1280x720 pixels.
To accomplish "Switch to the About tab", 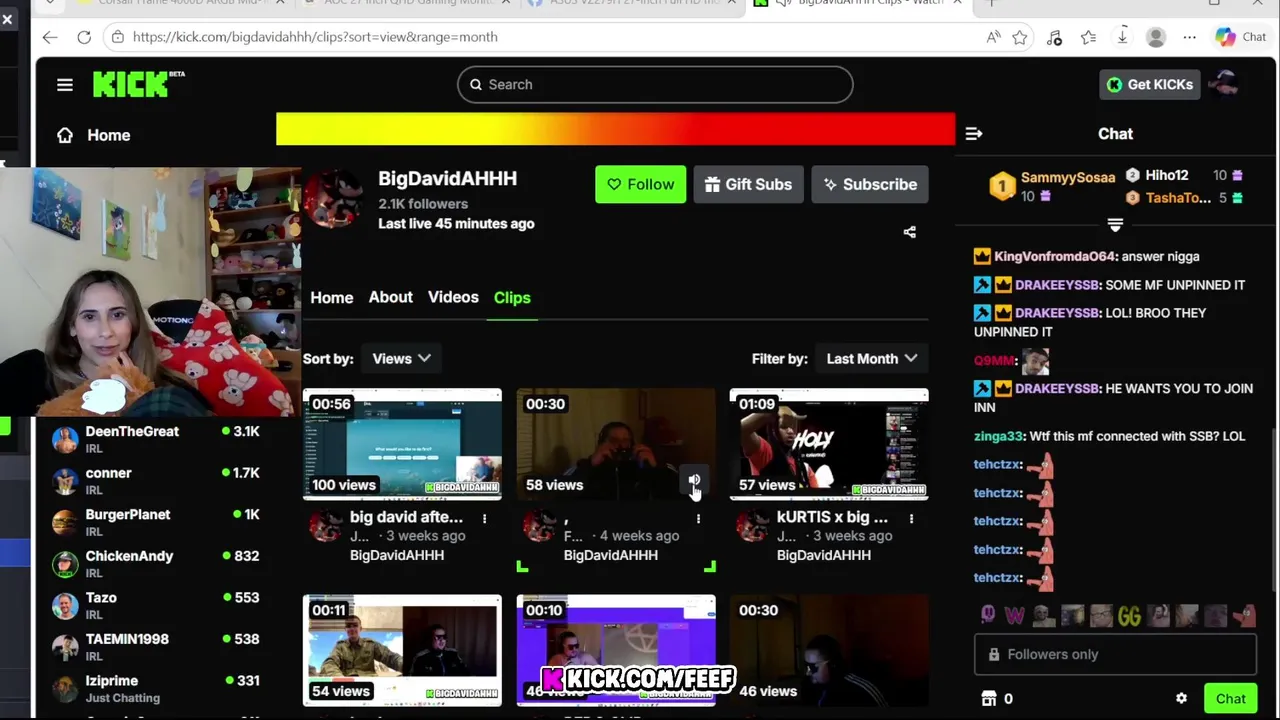I will coord(390,297).
